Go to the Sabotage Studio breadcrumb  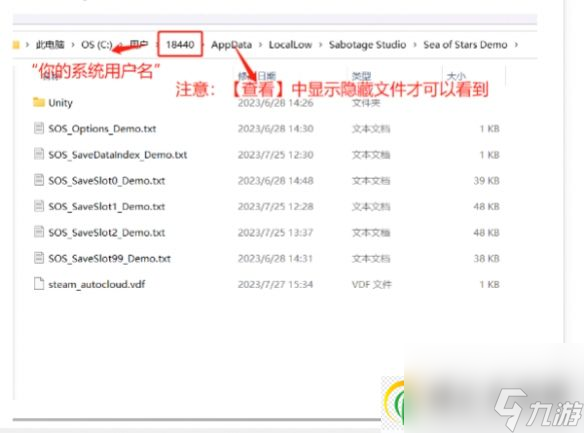(368, 45)
